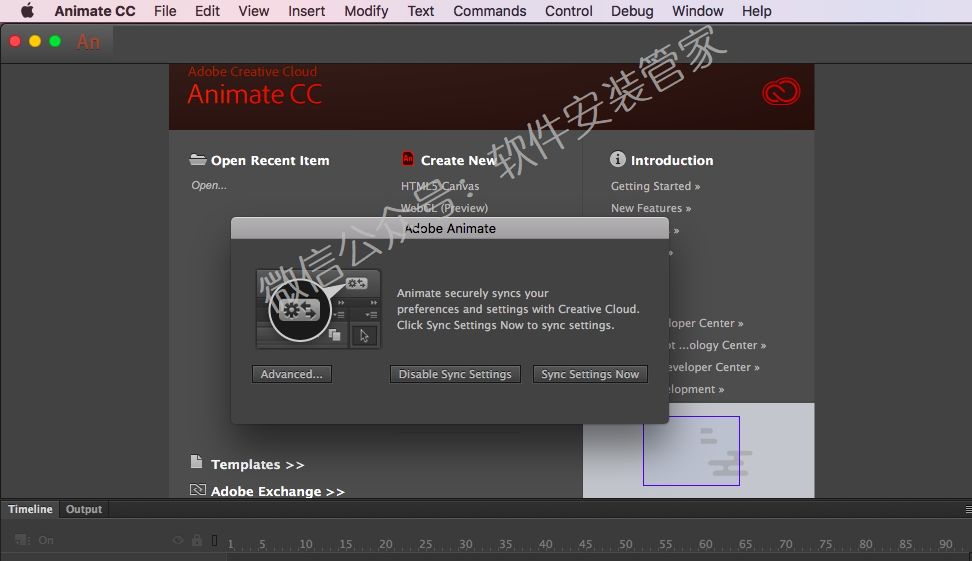Open the Help menu

[756, 11]
